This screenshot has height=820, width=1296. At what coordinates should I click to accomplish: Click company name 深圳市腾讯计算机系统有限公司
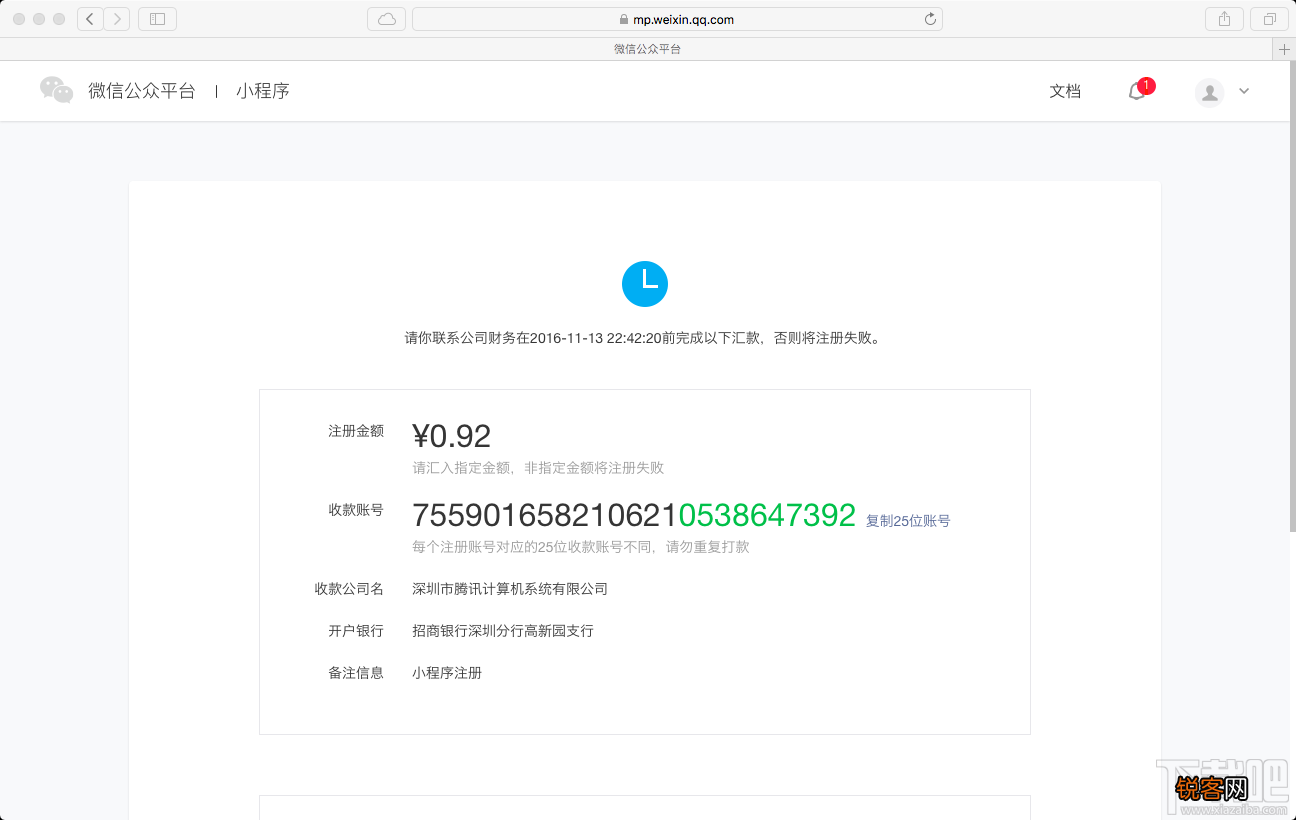[510, 589]
